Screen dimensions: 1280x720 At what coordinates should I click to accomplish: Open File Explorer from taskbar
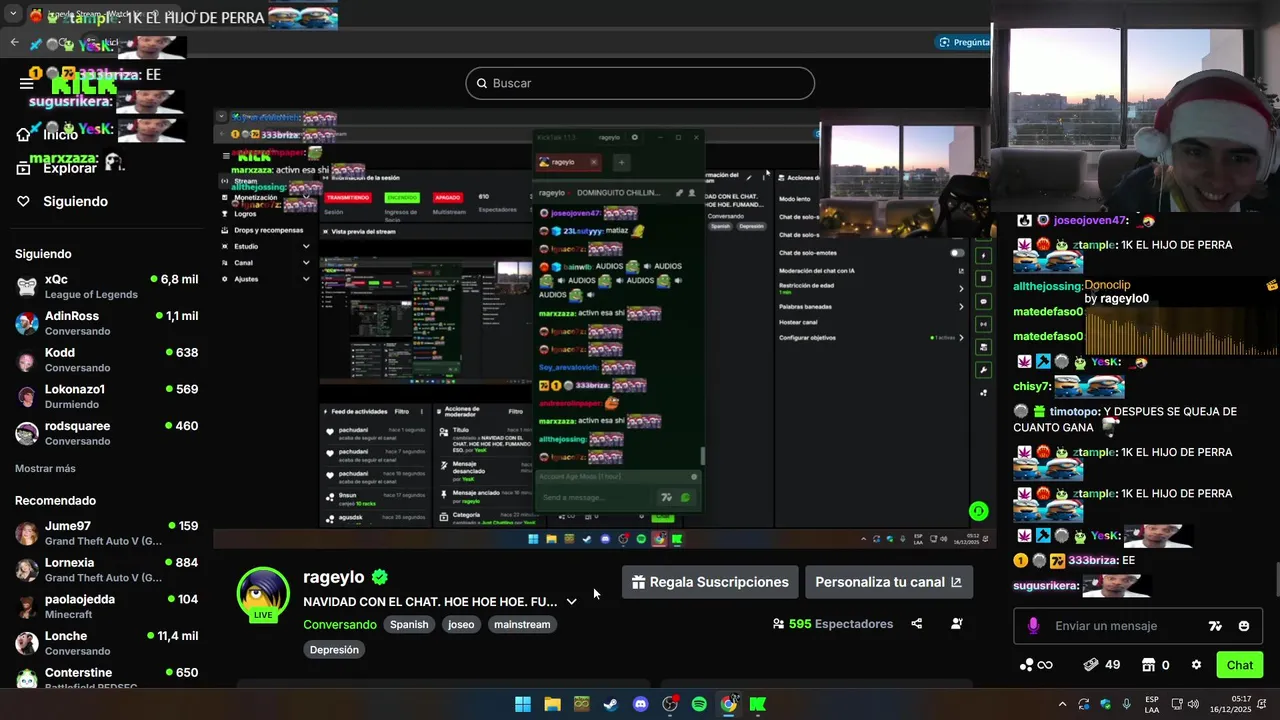(x=552, y=704)
